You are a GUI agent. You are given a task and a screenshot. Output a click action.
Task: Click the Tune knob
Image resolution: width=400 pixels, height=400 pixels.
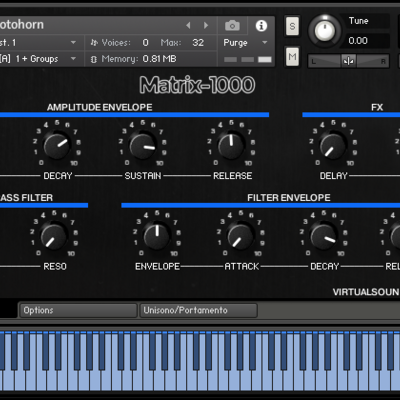coord(325,31)
